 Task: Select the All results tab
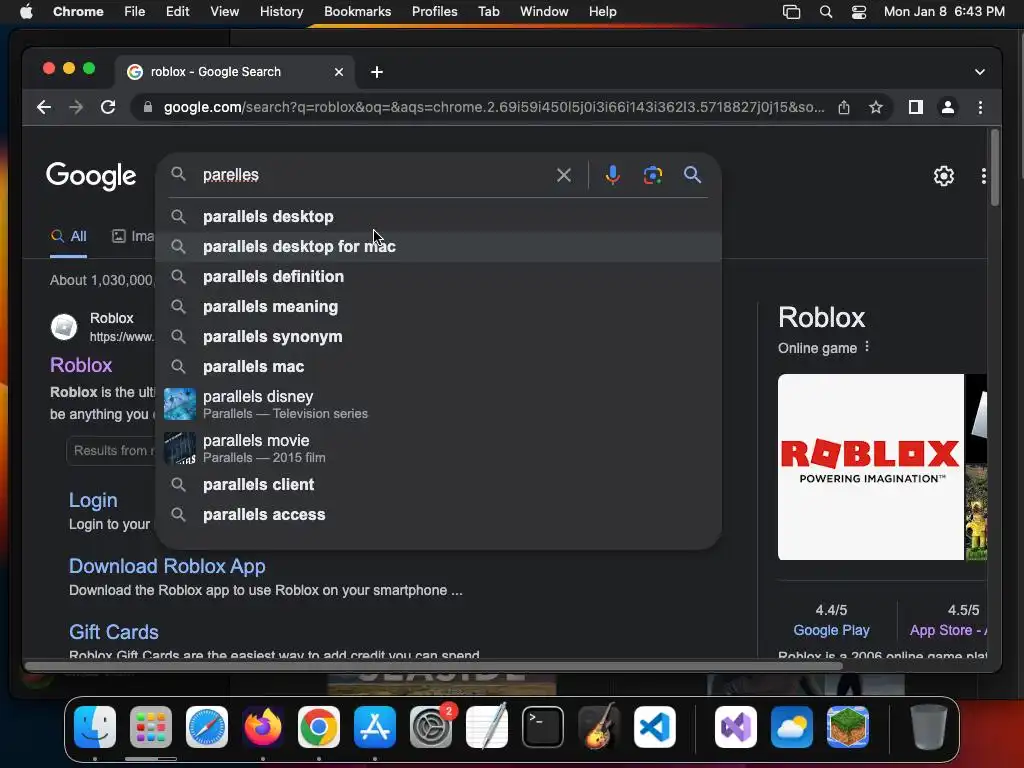tap(69, 236)
